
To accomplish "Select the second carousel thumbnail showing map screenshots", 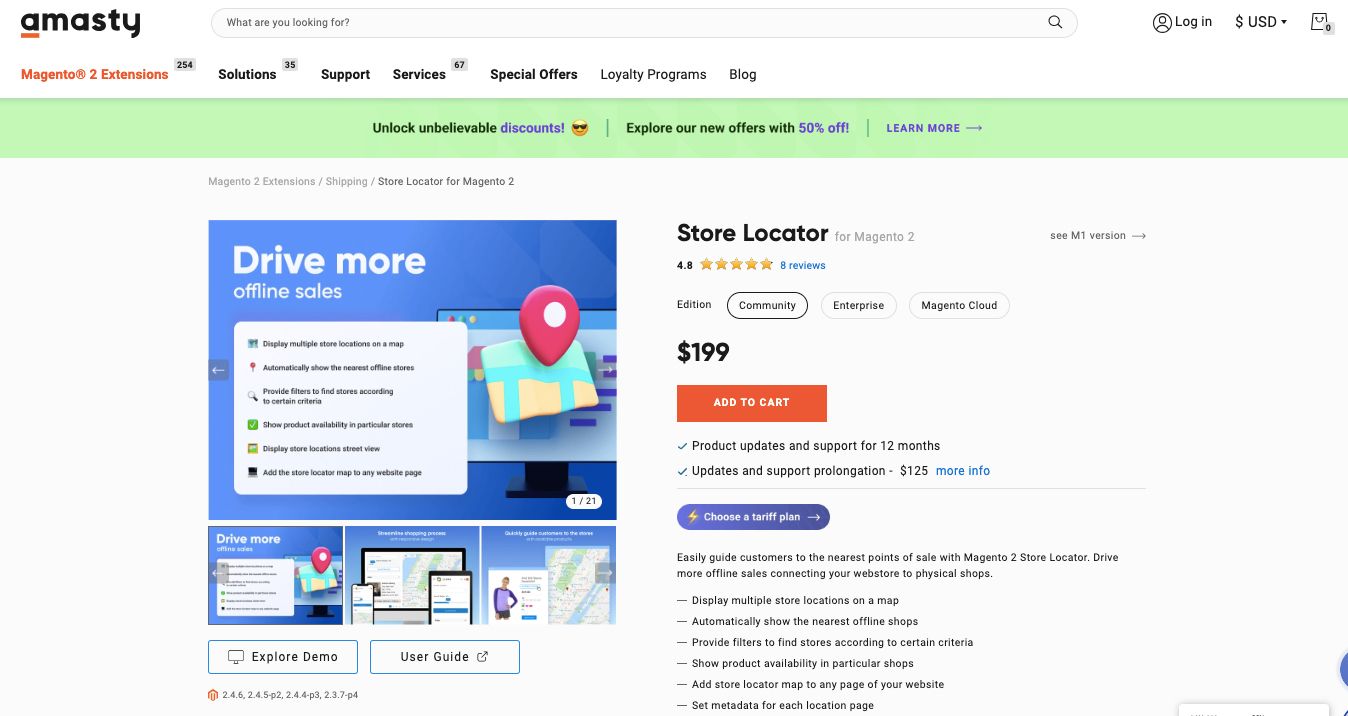I will click(x=412, y=574).
